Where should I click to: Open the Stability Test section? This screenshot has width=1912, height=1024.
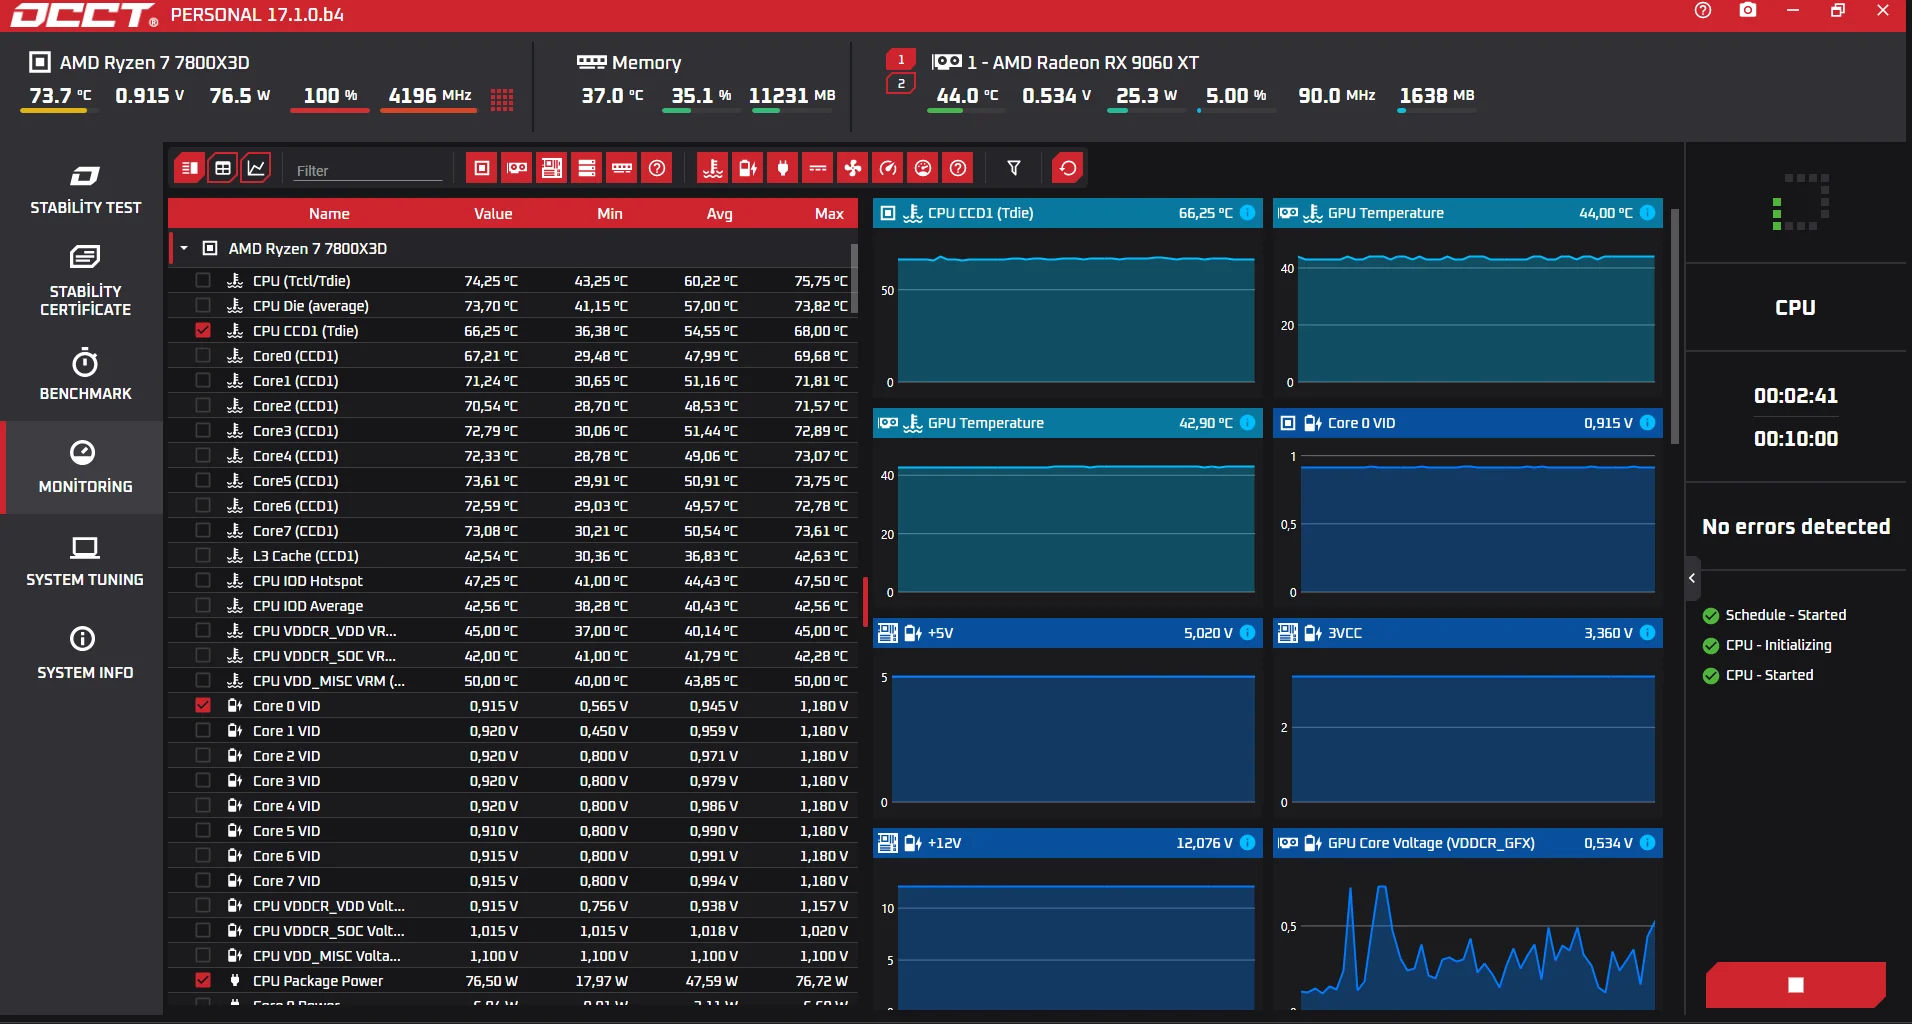85,190
